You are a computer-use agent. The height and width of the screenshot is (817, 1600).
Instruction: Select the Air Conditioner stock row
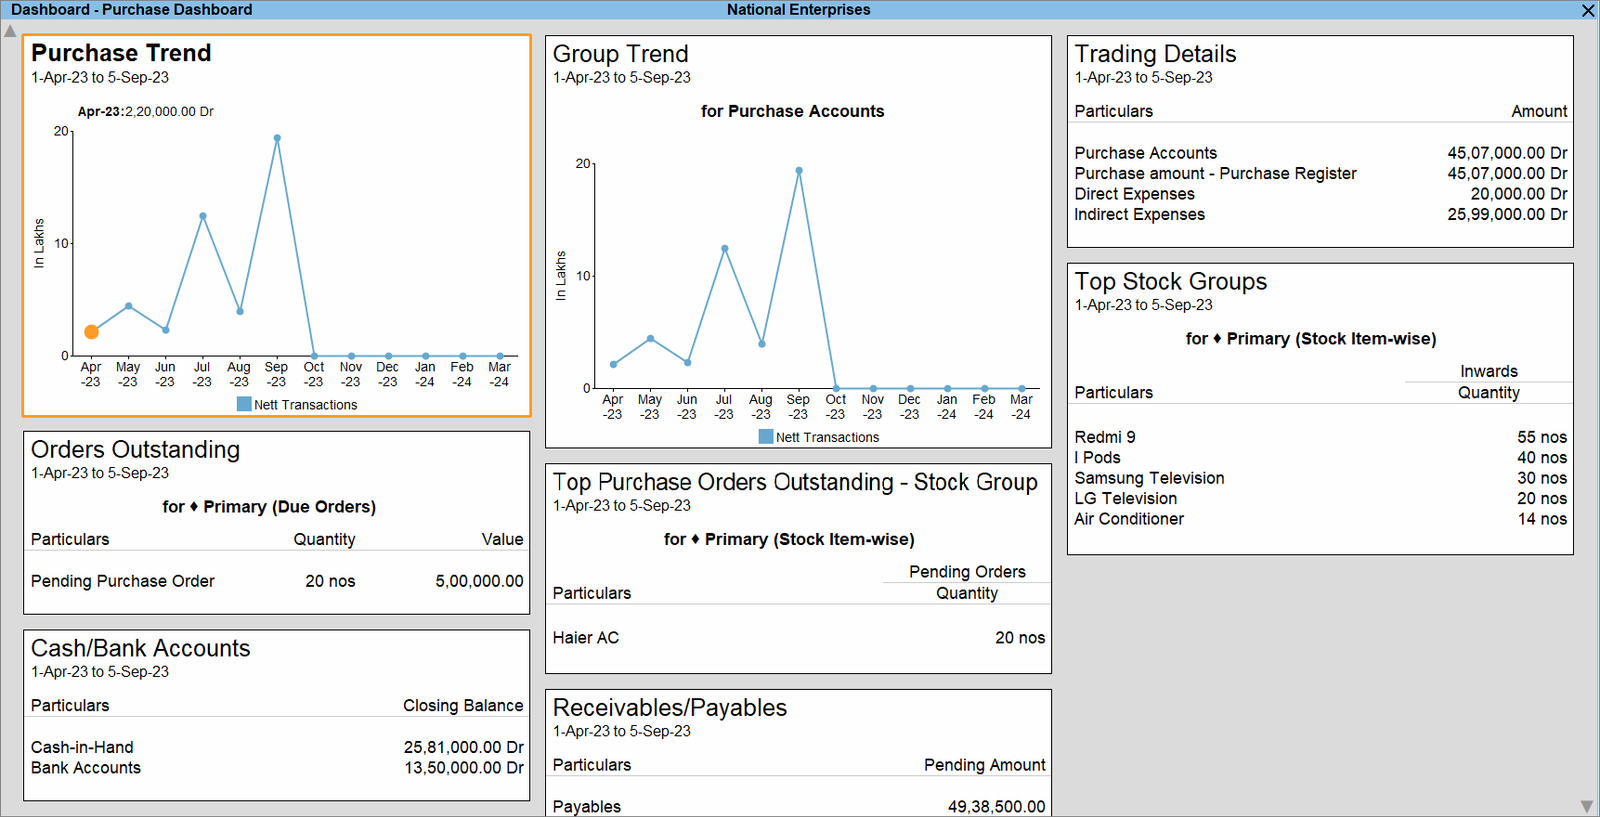tap(1321, 519)
